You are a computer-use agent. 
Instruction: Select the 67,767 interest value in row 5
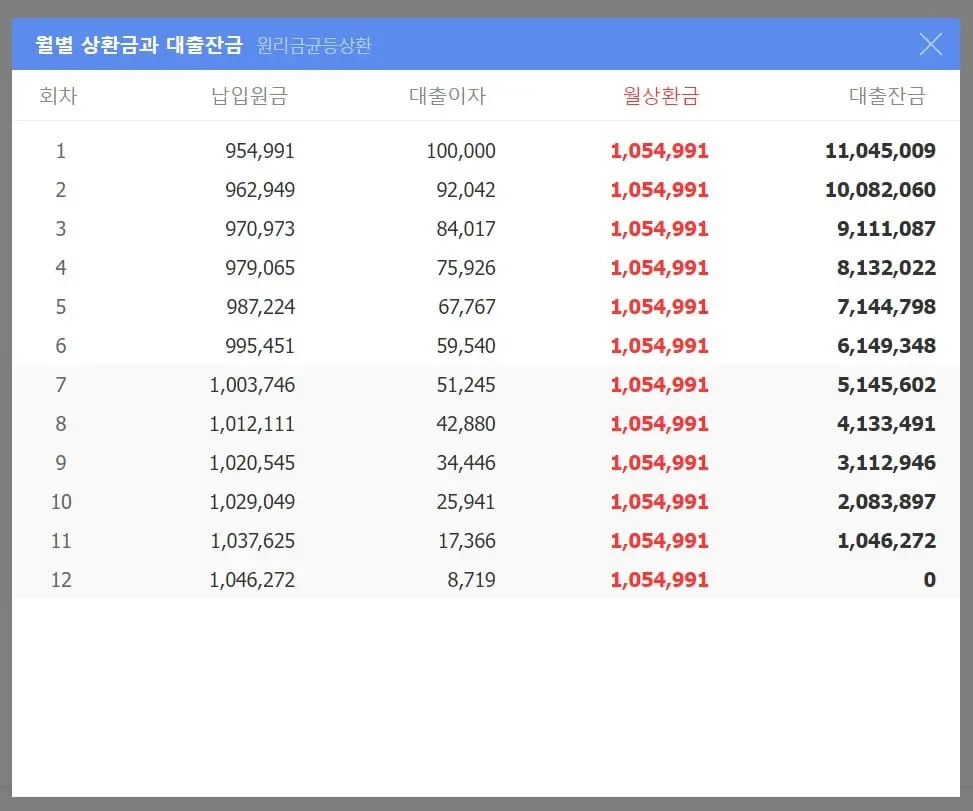[x=466, y=307]
